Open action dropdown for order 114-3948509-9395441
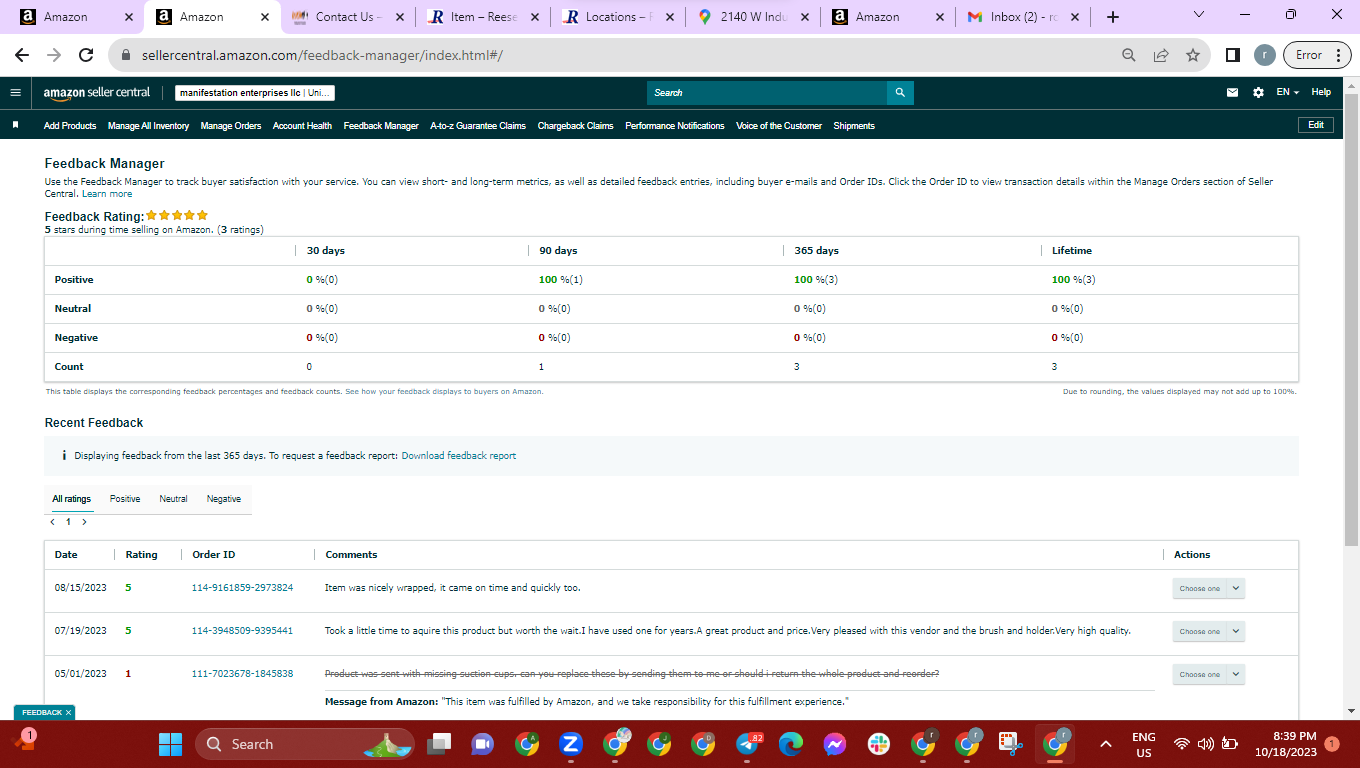The height and width of the screenshot is (768, 1360). coord(1208,632)
